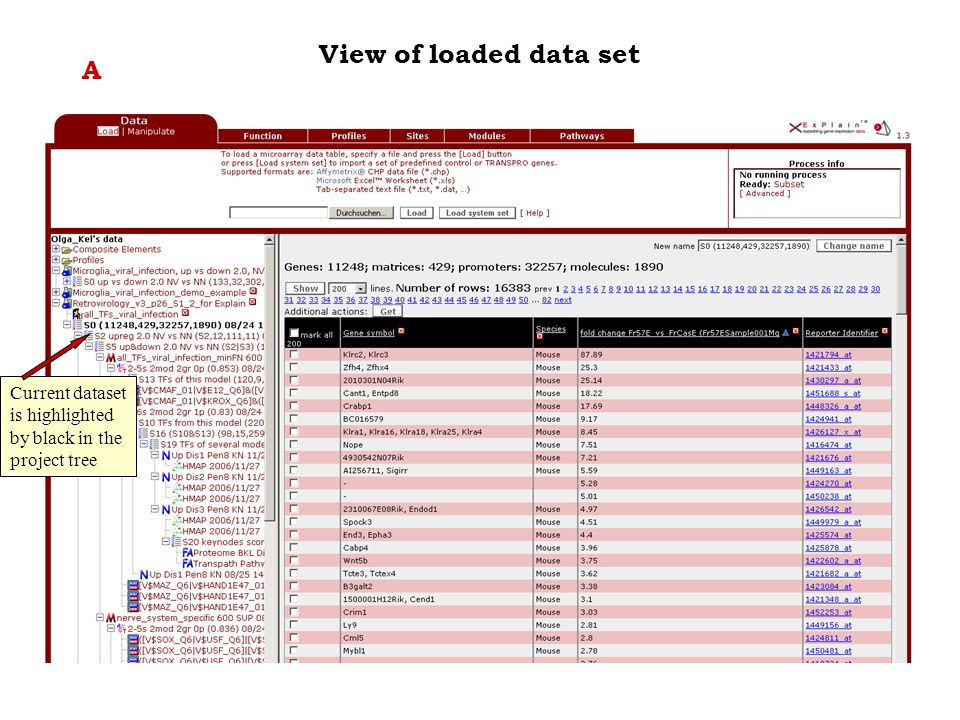
Task: Check the box for the Wnt5b row
Action: pyautogui.click(x=294, y=560)
